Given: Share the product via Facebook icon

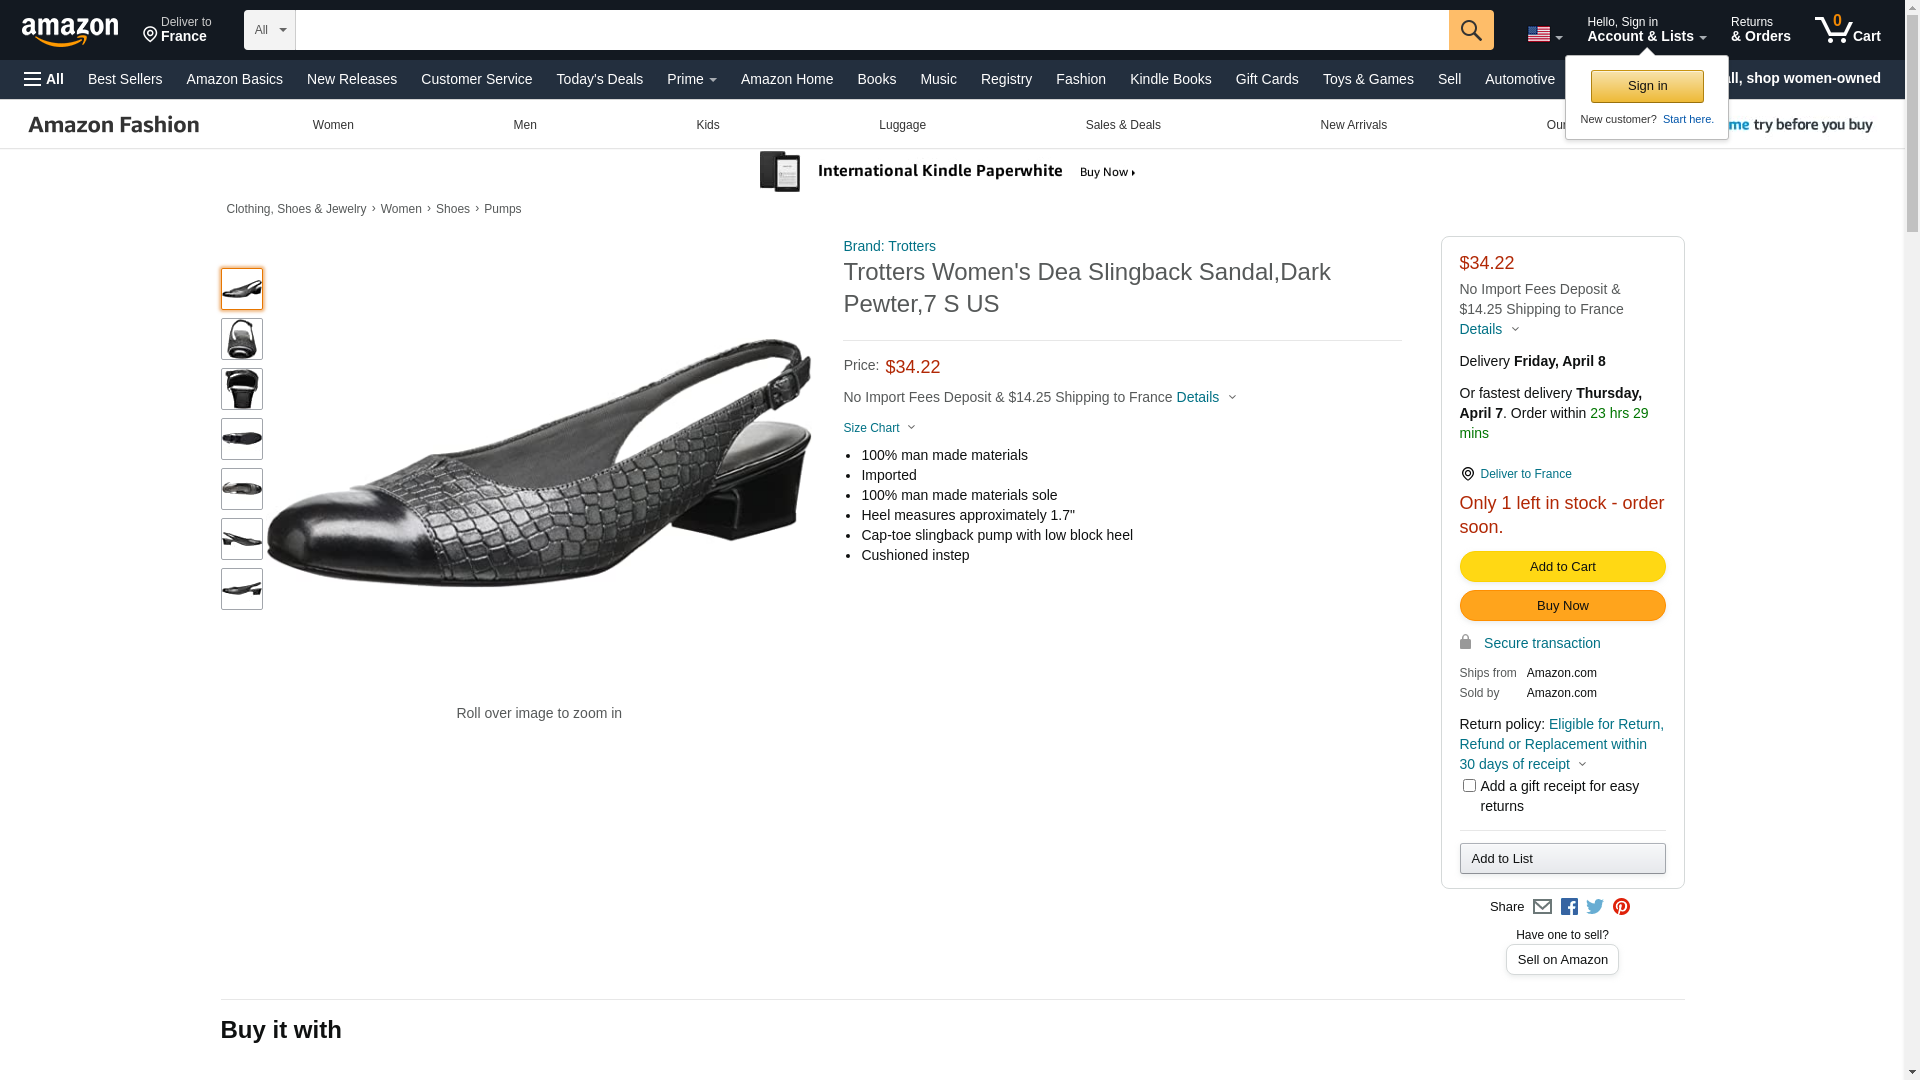Looking at the screenshot, I should point(1569,907).
